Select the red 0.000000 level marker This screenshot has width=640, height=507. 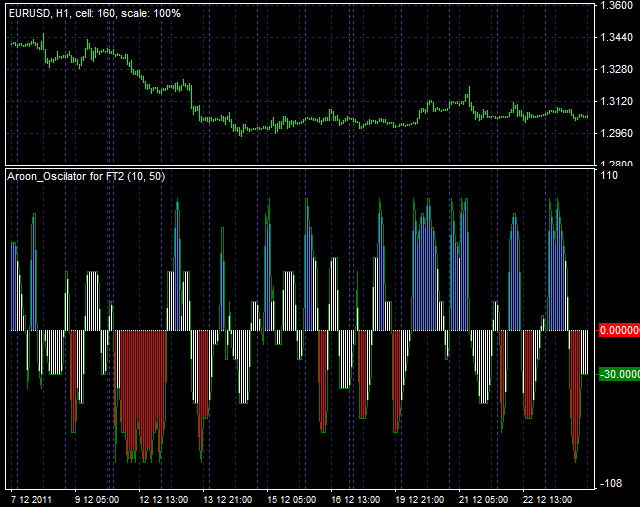pos(619,330)
